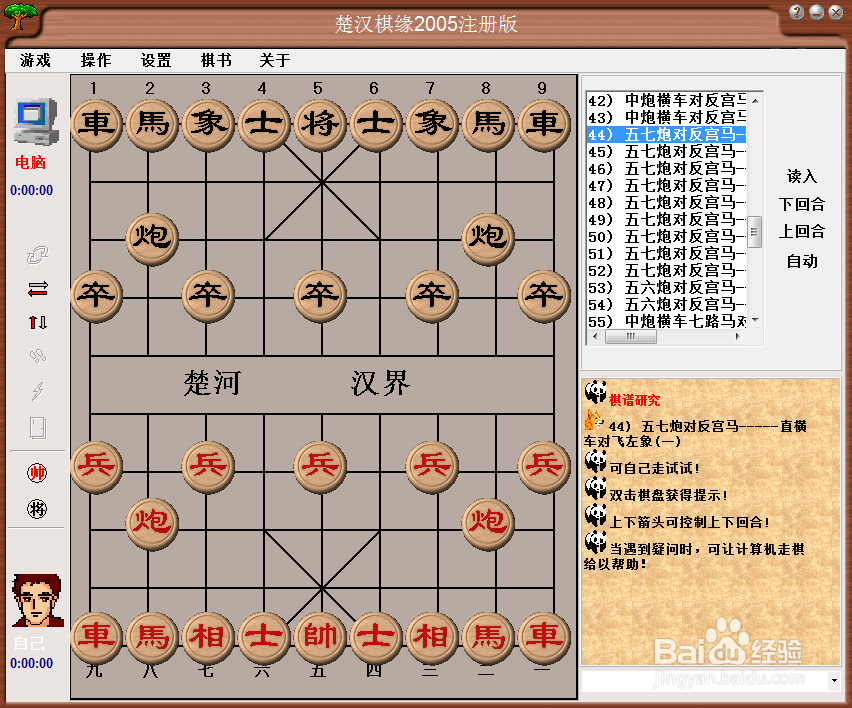Open the 游戏 menu
The width and height of the screenshot is (852, 708).
[x=34, y=60]
